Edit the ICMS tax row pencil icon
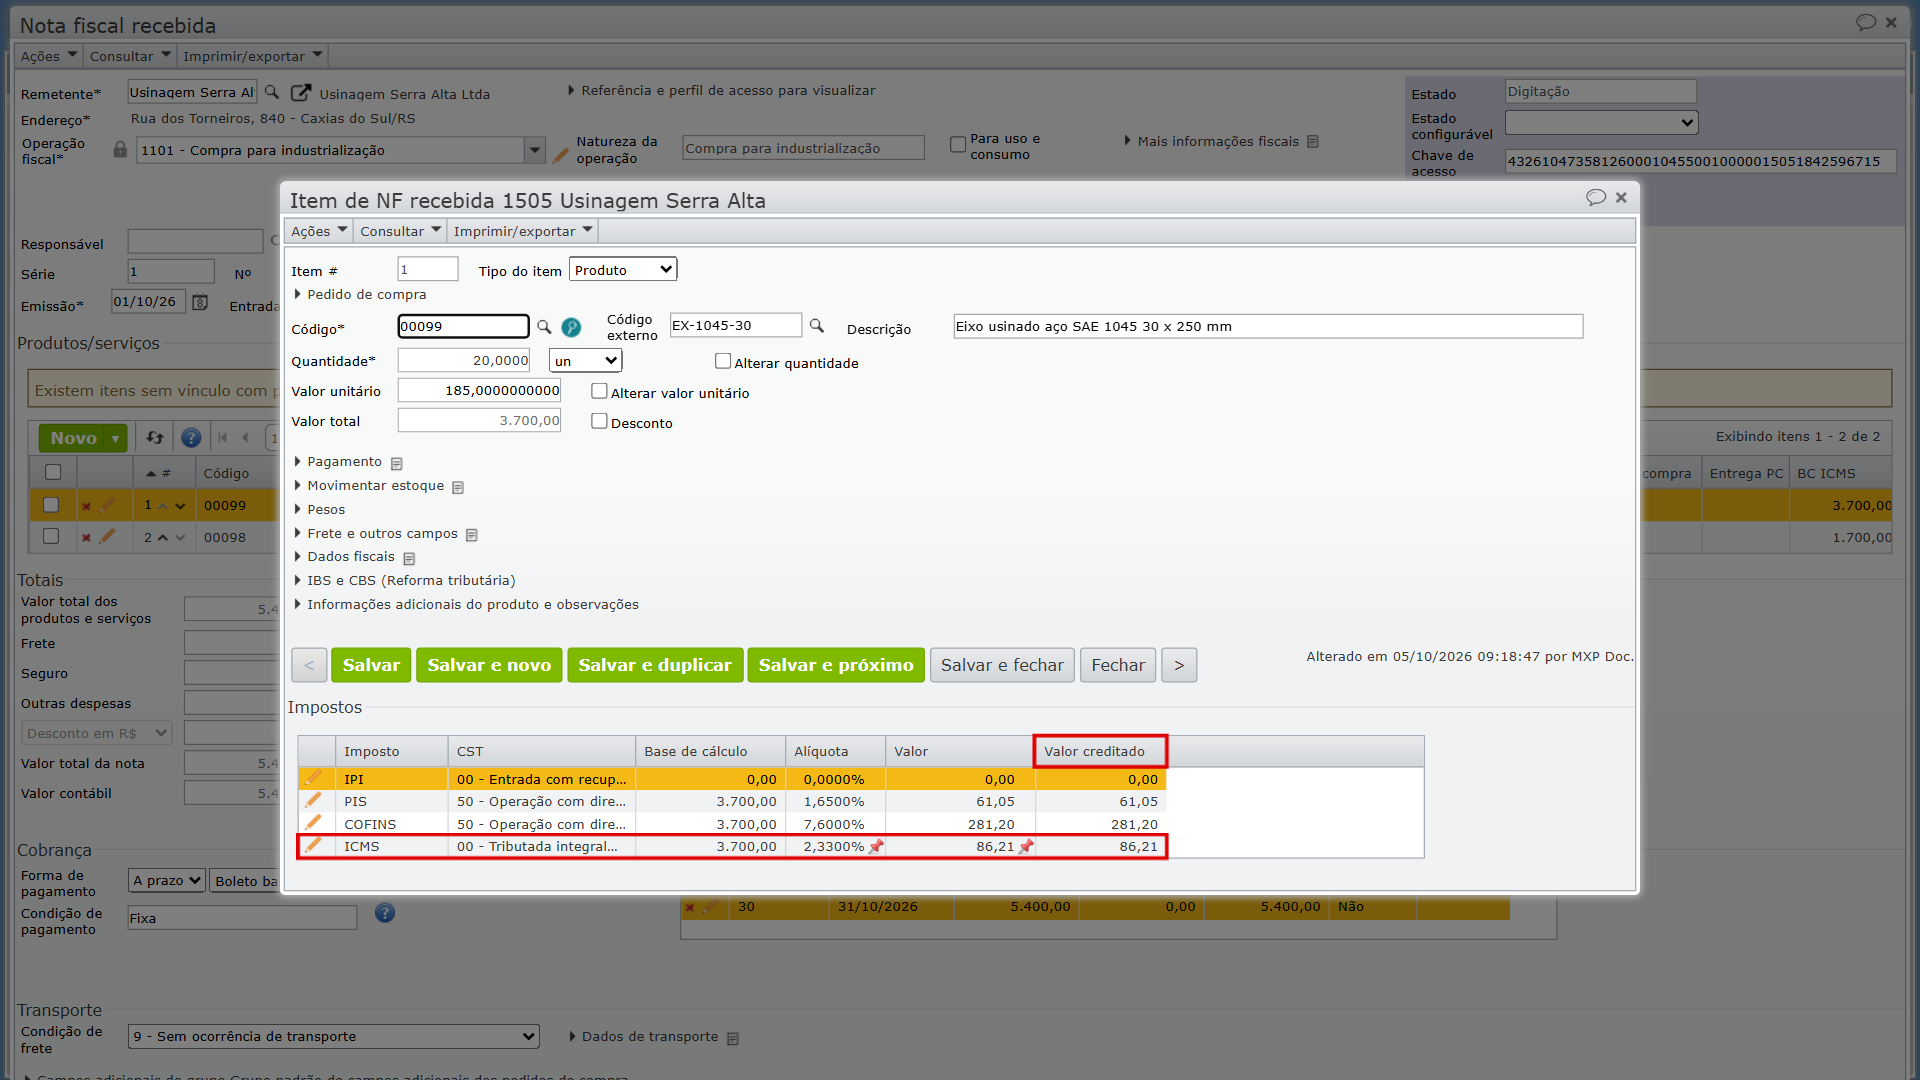The image size is (1920, 1080). tap(313, 845)
